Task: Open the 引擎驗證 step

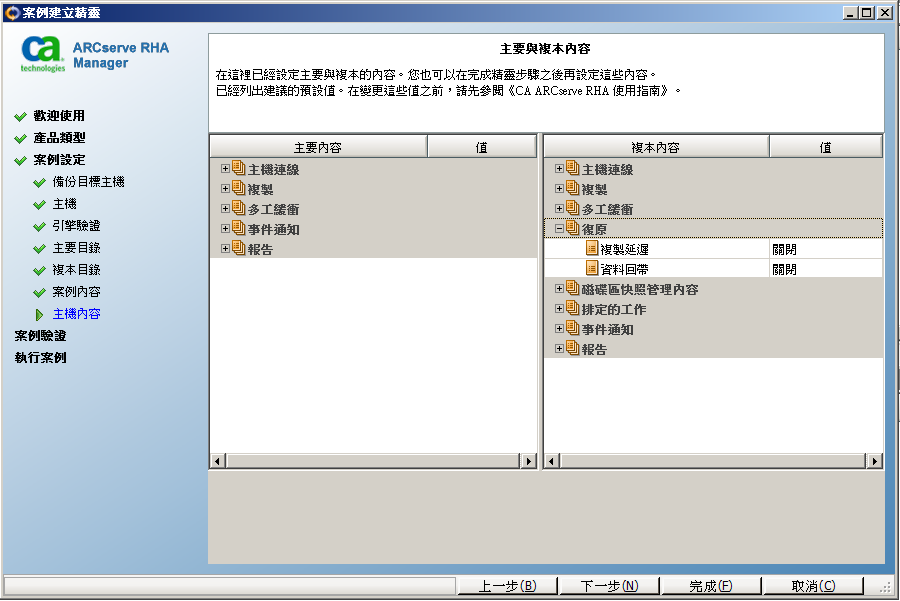Action: (x=76, y=226)
